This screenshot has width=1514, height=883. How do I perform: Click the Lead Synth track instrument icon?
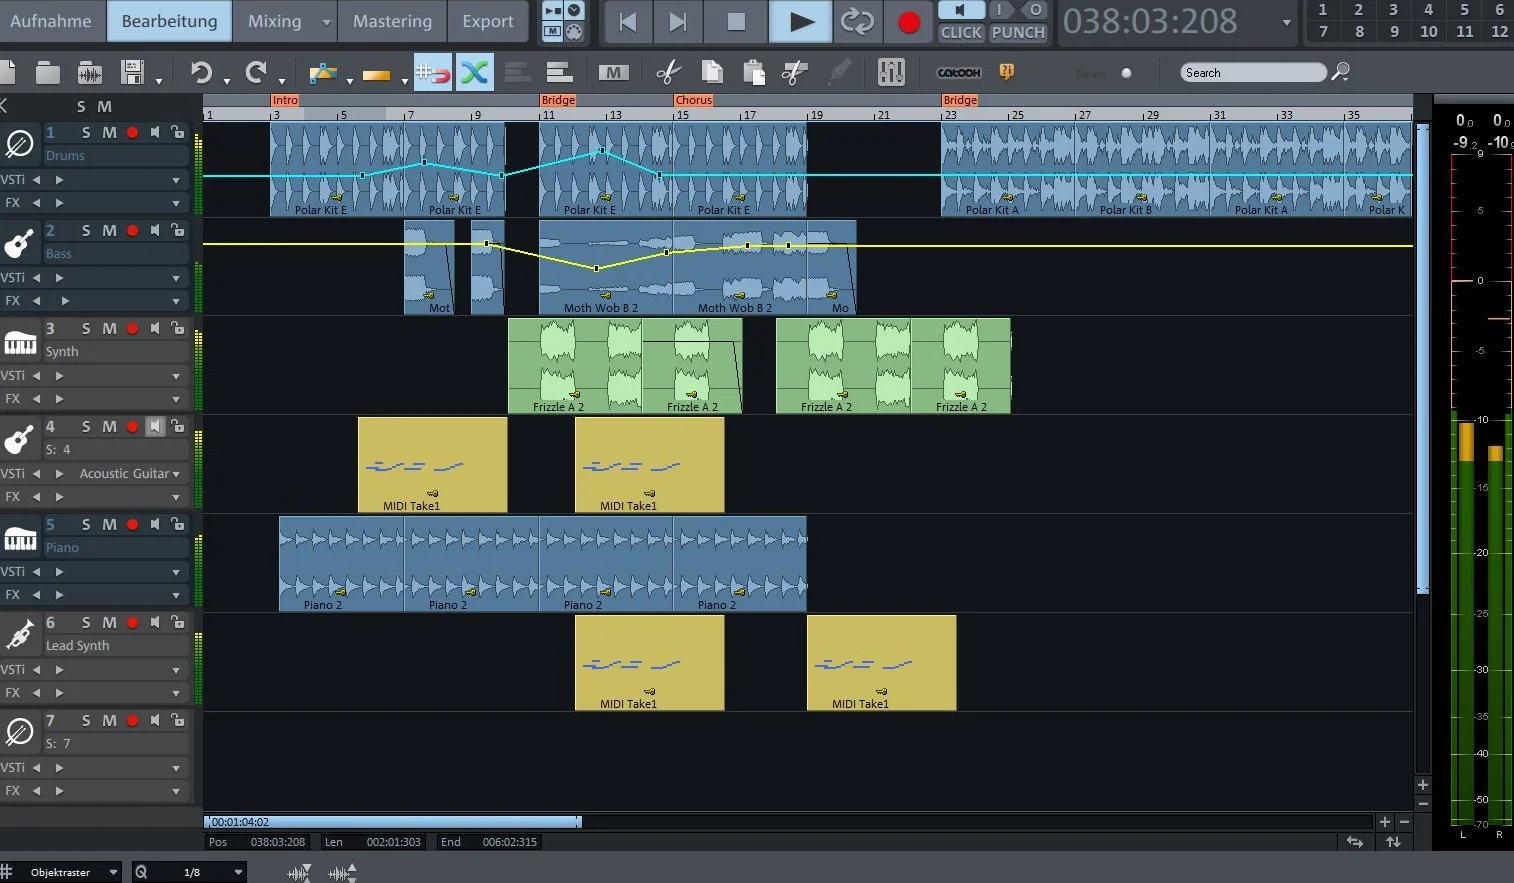tap(19, 635)
